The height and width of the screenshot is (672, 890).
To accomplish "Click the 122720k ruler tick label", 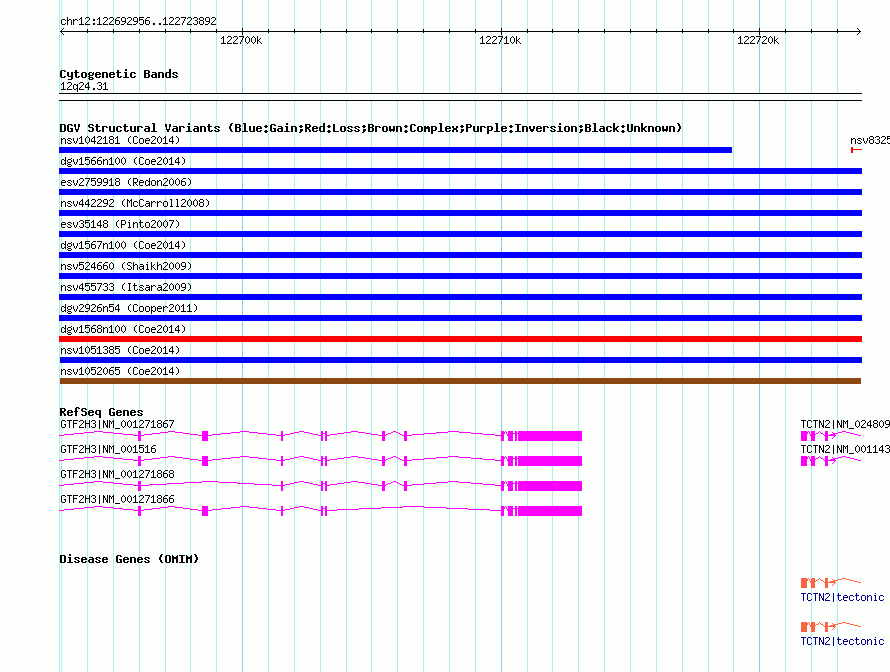I will (758, 40).
